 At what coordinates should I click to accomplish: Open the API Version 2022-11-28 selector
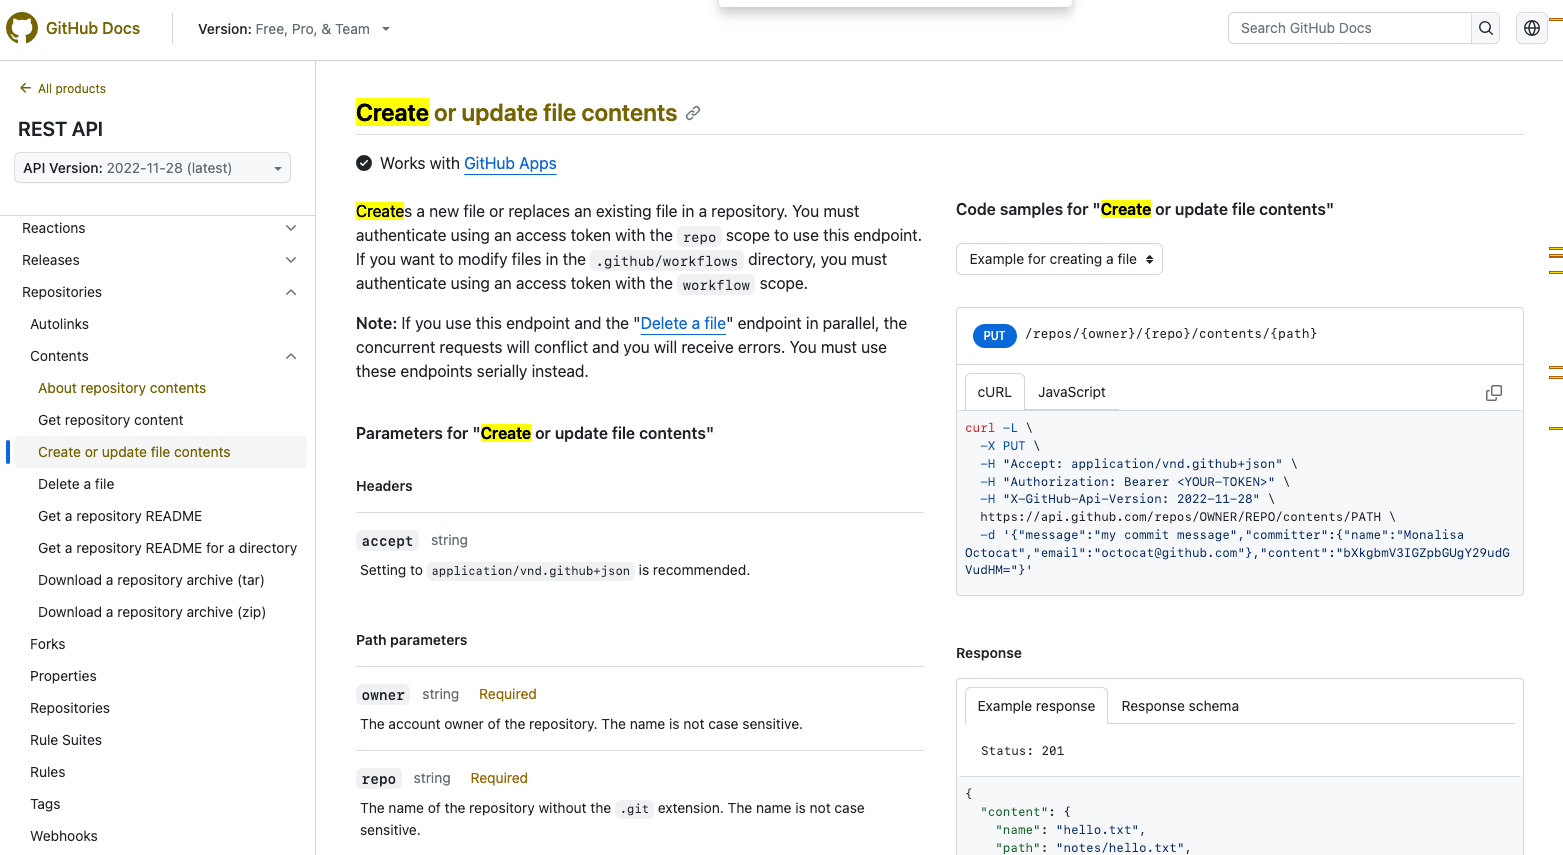[x=152, y=168]
